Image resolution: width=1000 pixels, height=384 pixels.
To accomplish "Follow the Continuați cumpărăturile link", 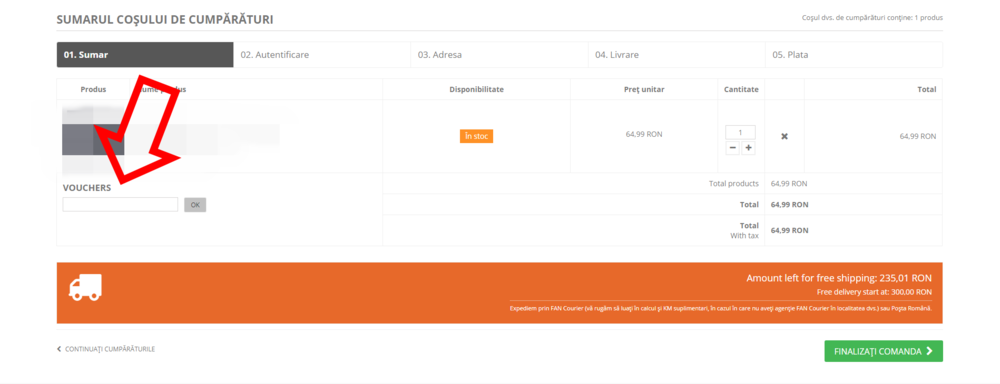I will click(x=106, y=350).
